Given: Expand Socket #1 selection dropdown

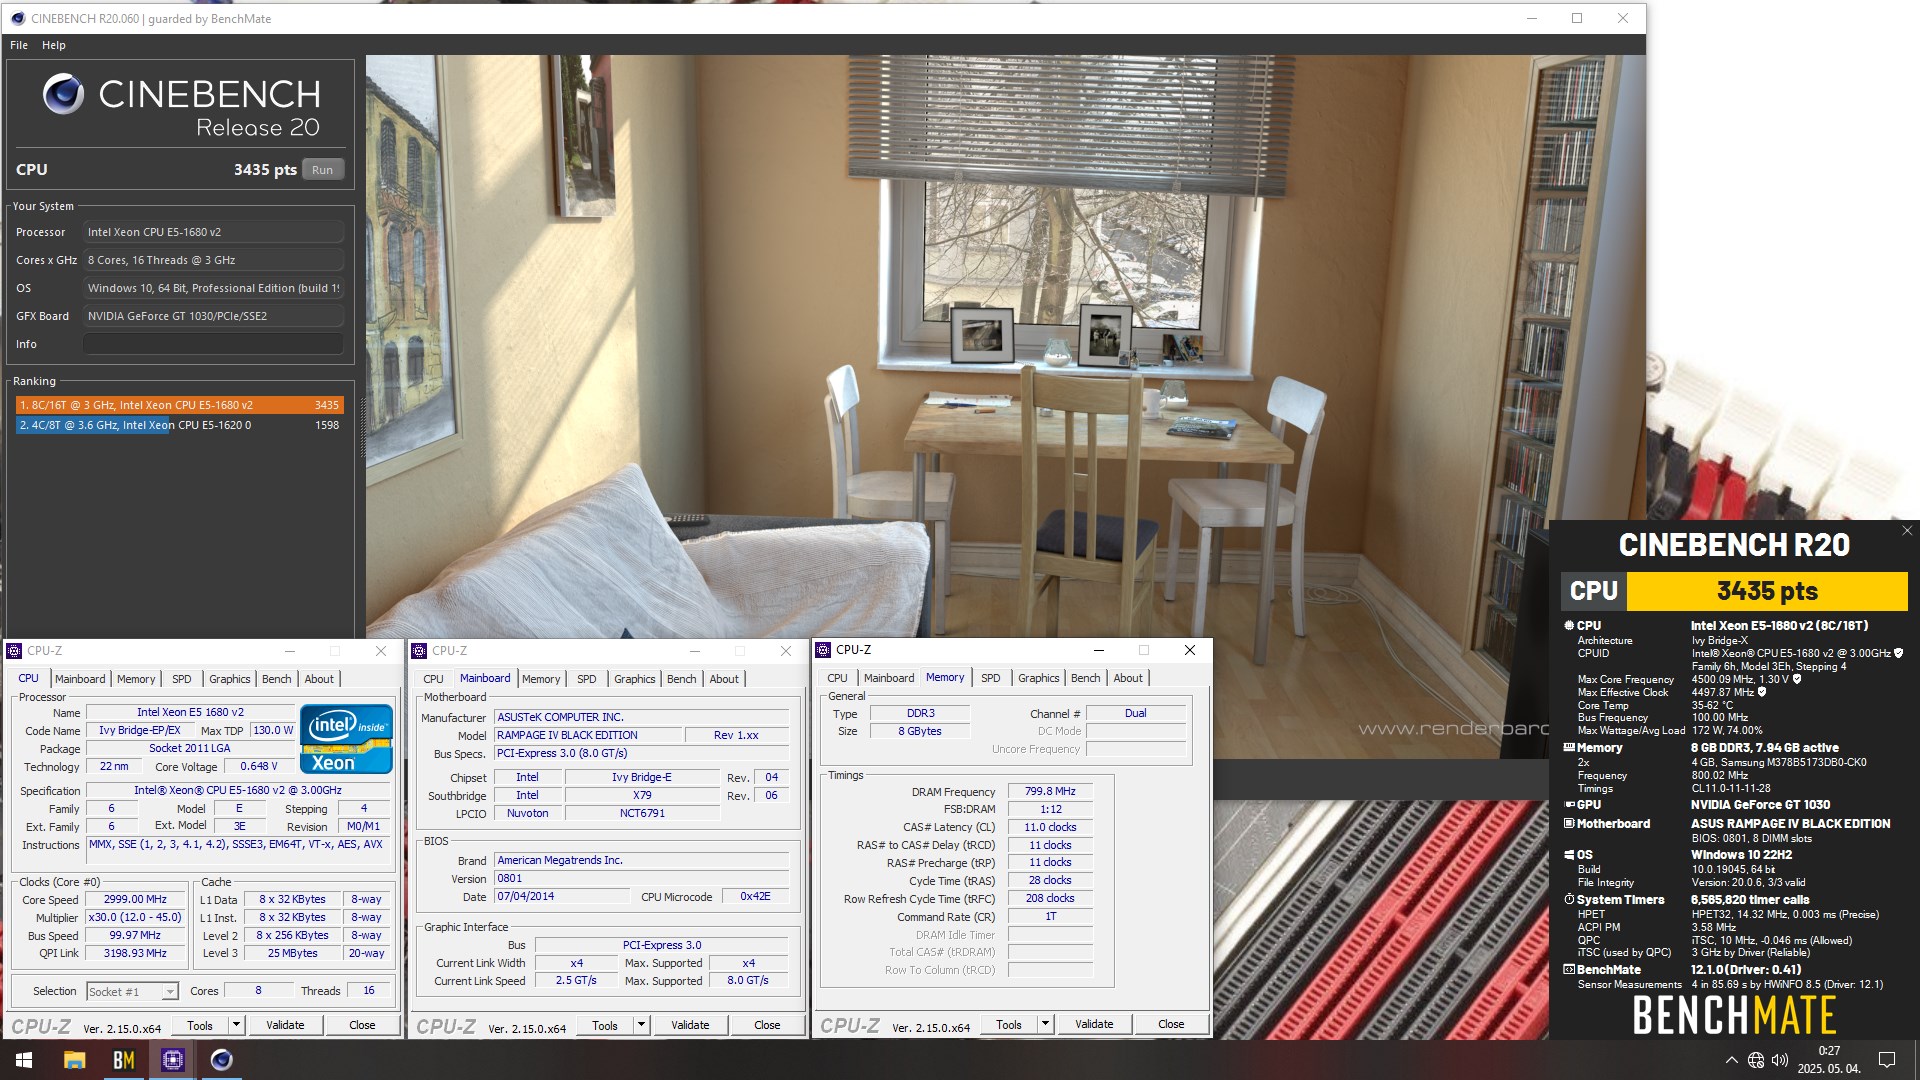Looking at the screenshot, I should click(170, 992).
